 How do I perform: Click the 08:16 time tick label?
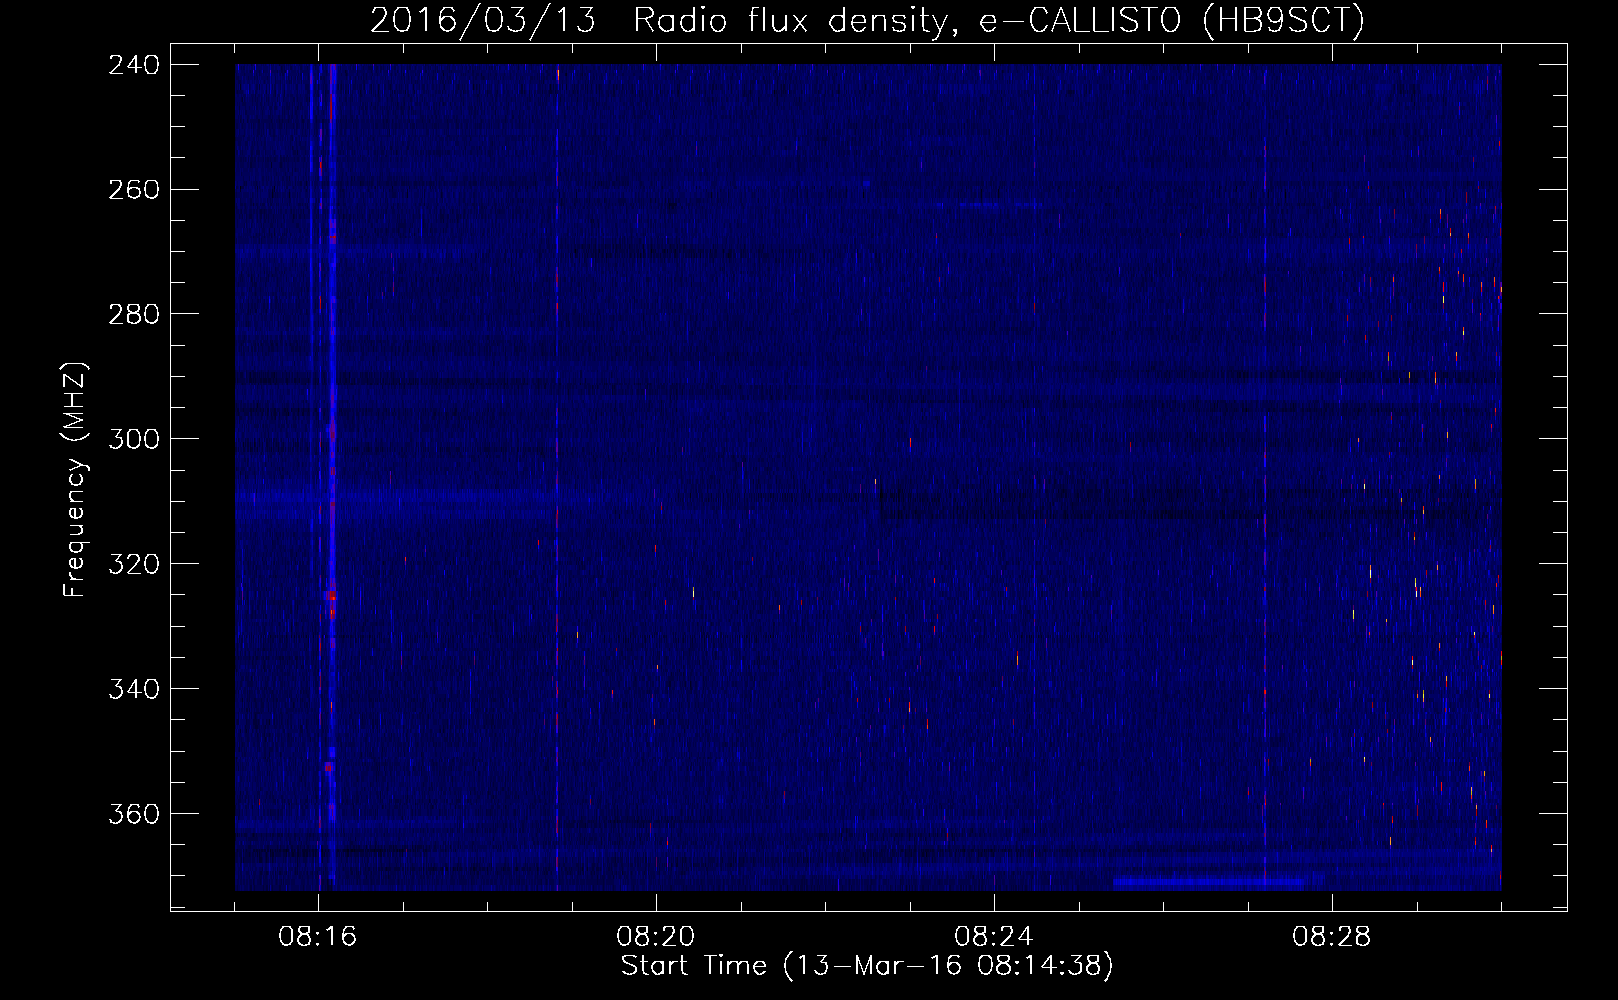pos(318,937)
